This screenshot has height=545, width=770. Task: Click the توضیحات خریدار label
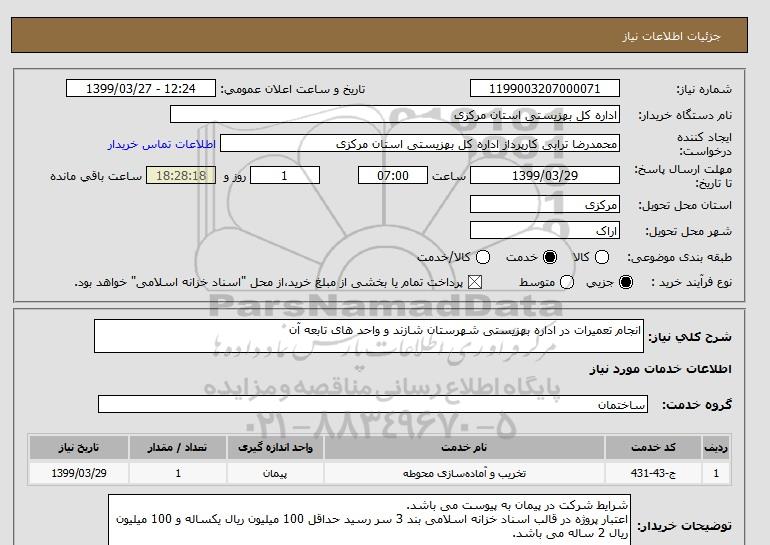click(685, 526)
